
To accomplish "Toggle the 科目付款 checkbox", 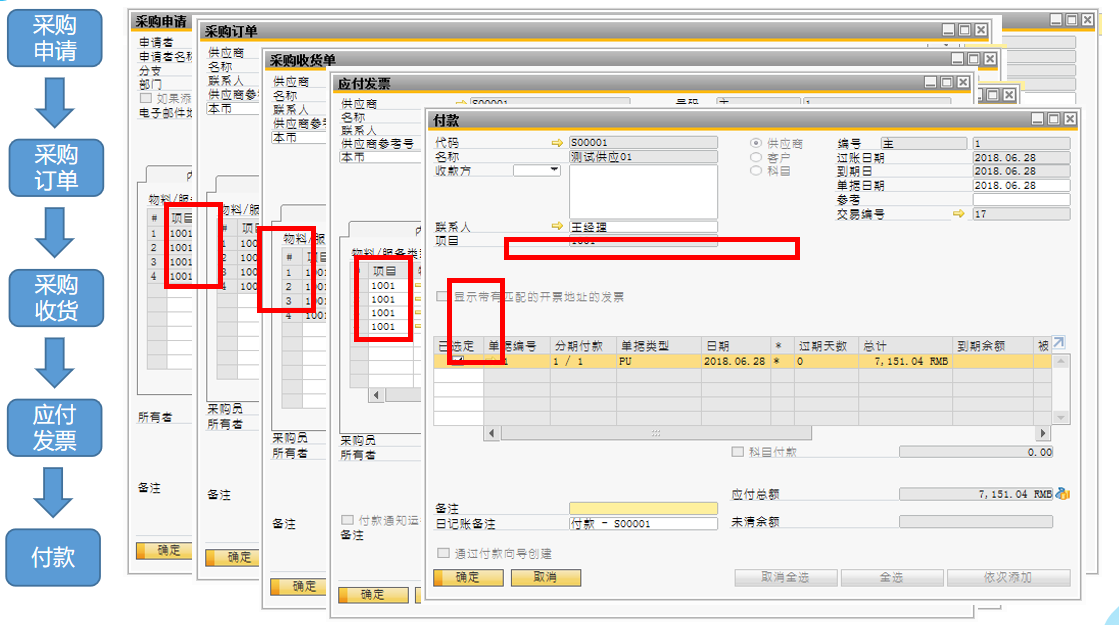I will [738, 452].
